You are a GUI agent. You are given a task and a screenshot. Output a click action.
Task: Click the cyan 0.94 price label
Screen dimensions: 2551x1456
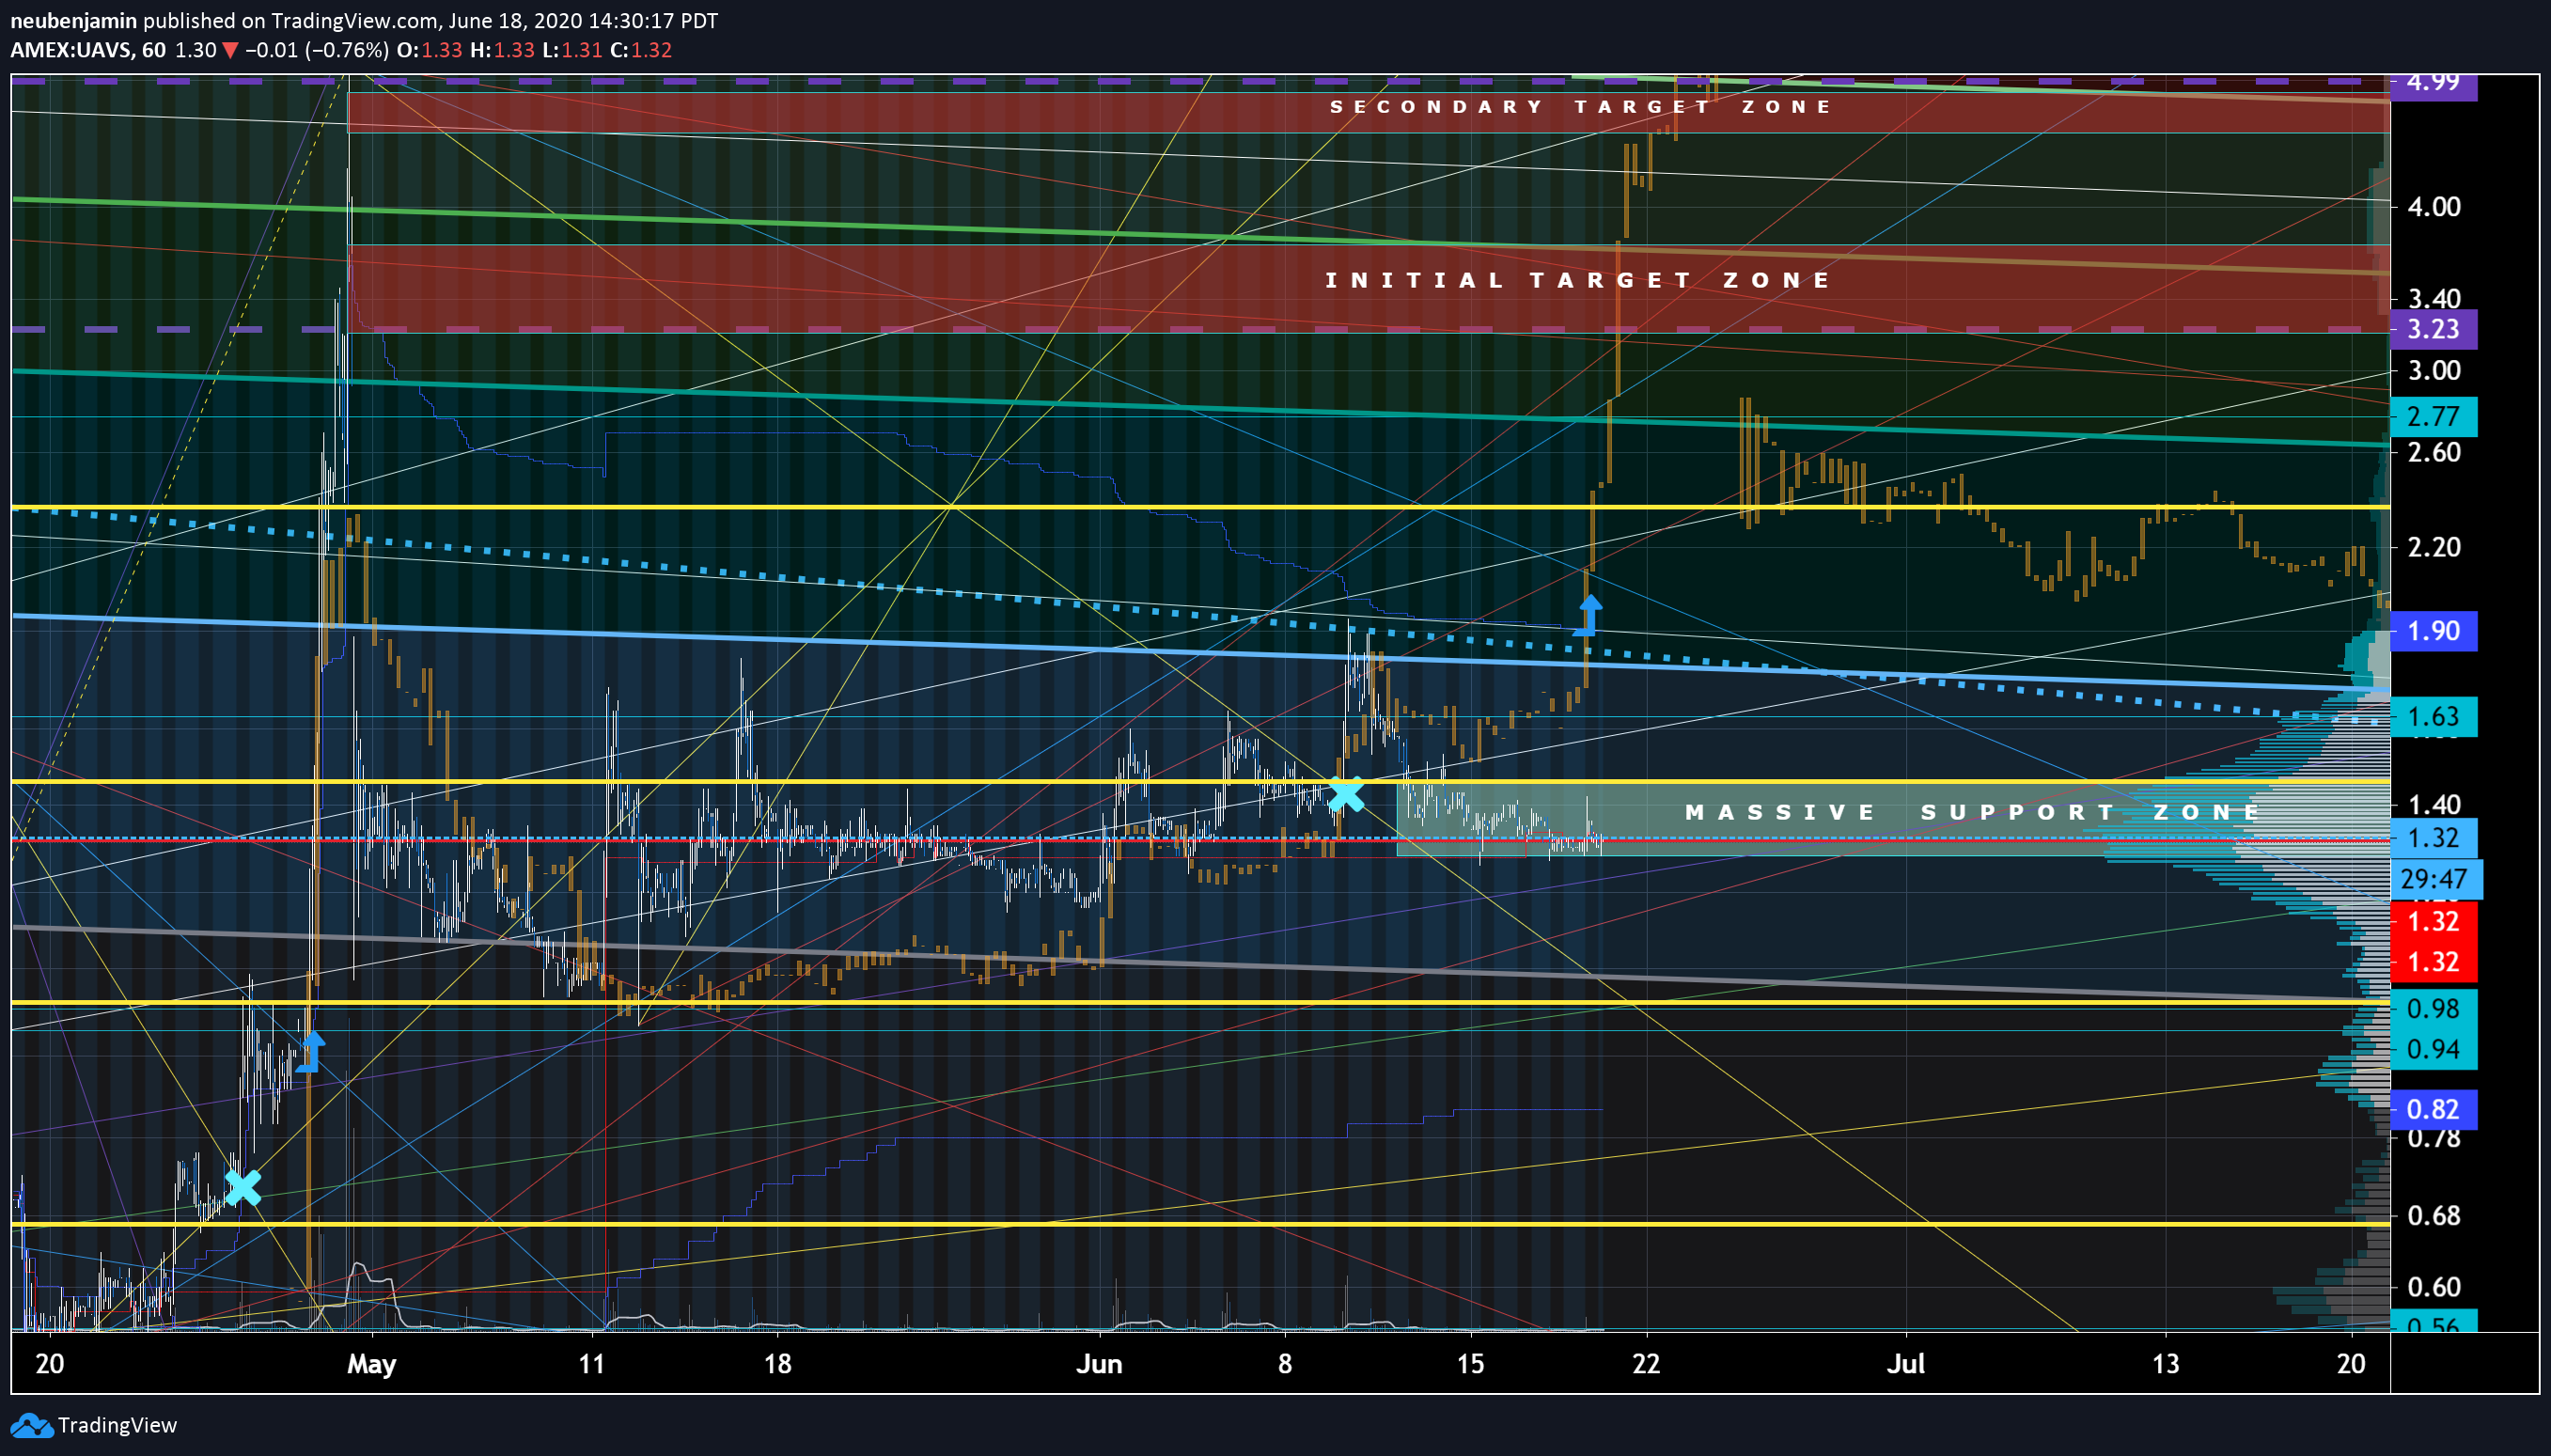pos(2433,1049)
